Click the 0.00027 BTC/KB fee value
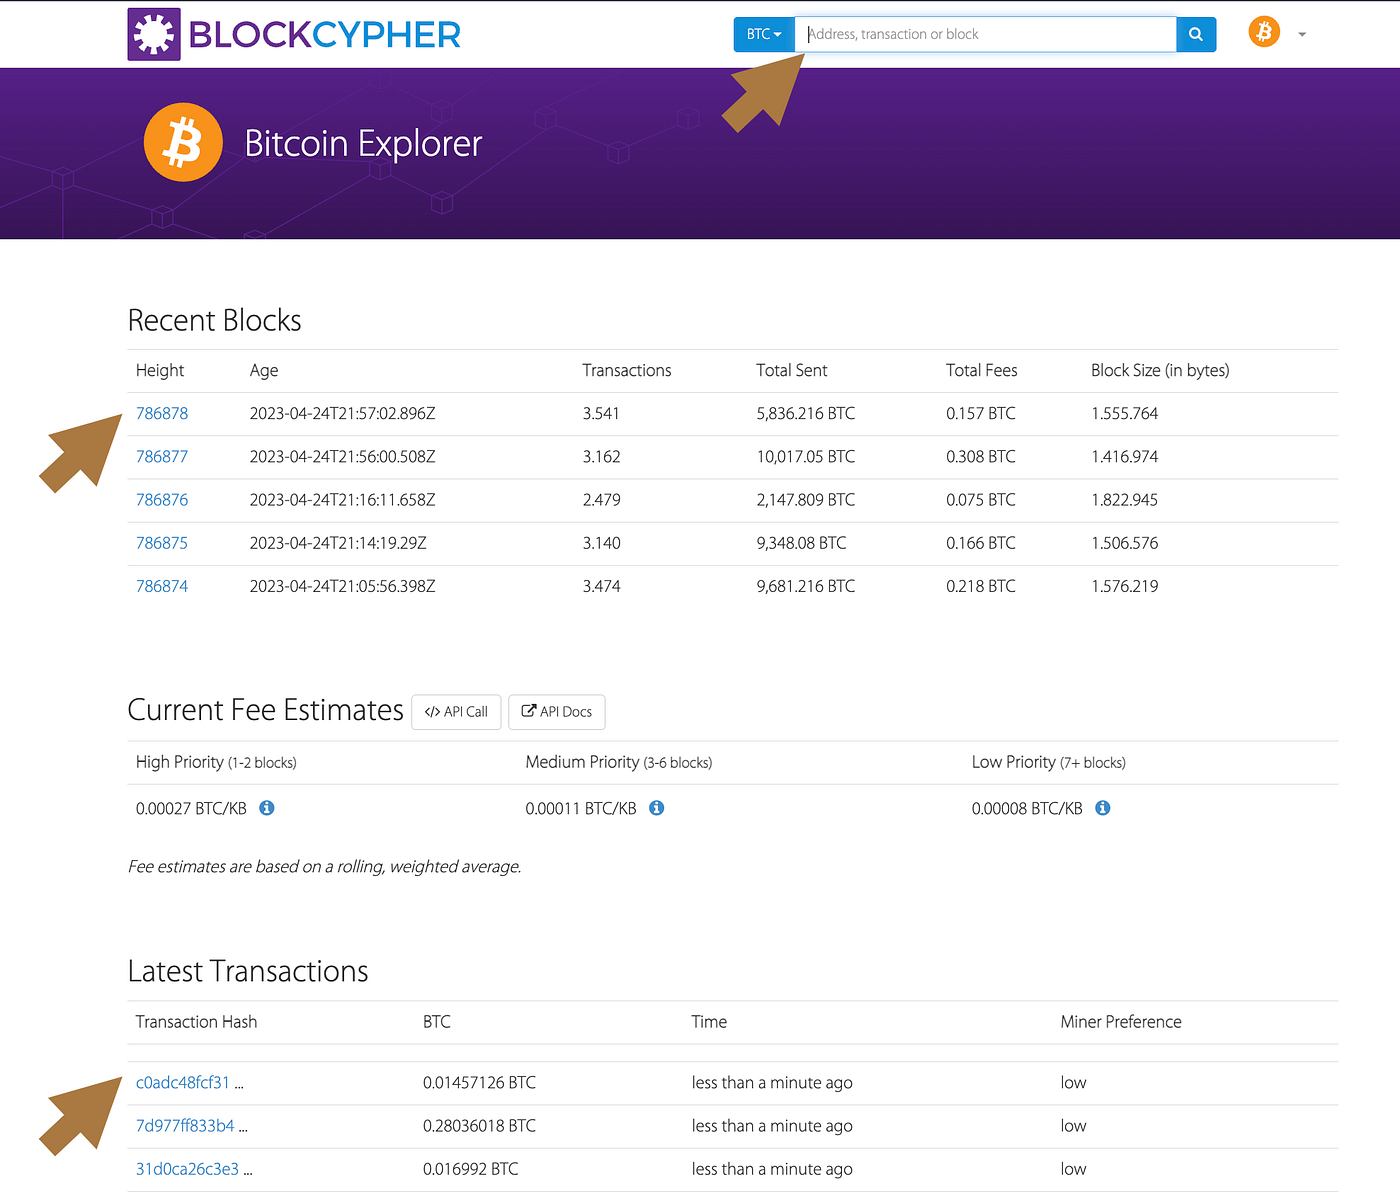 tap(191, 808)
